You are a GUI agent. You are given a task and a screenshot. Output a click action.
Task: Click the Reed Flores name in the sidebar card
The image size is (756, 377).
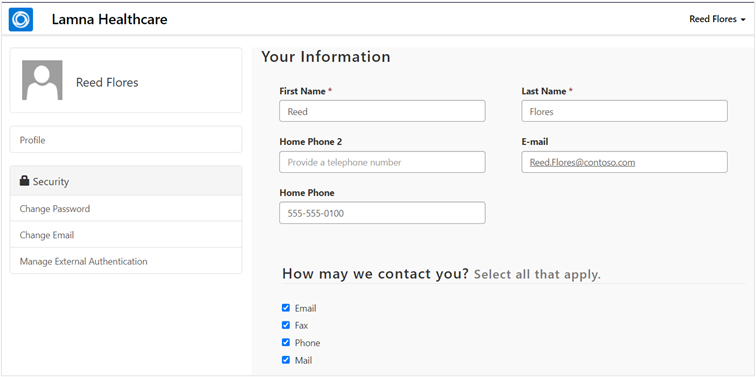[x=107, y=82]
